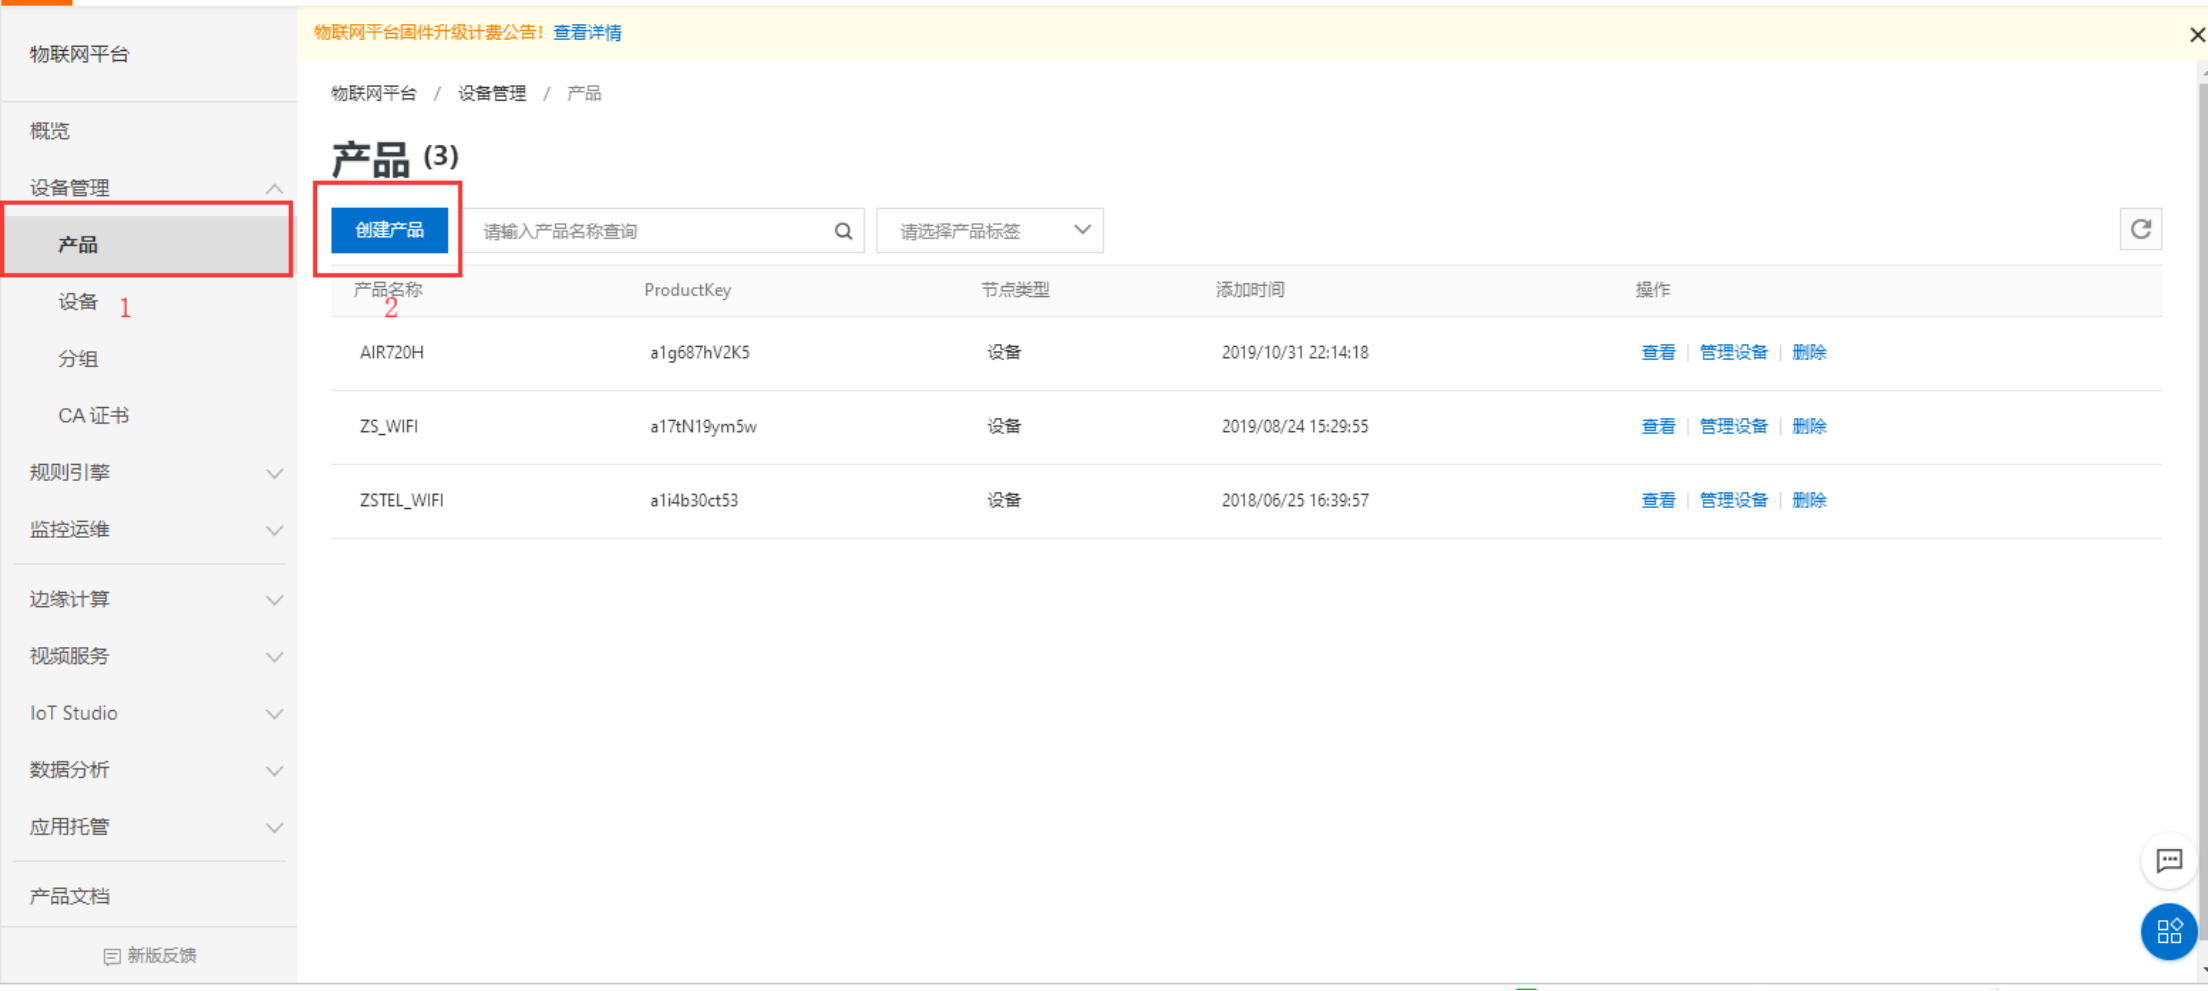Open 产品文档 in the sidebar
Screen dimensions: 2208x991
tap(70, 896)
